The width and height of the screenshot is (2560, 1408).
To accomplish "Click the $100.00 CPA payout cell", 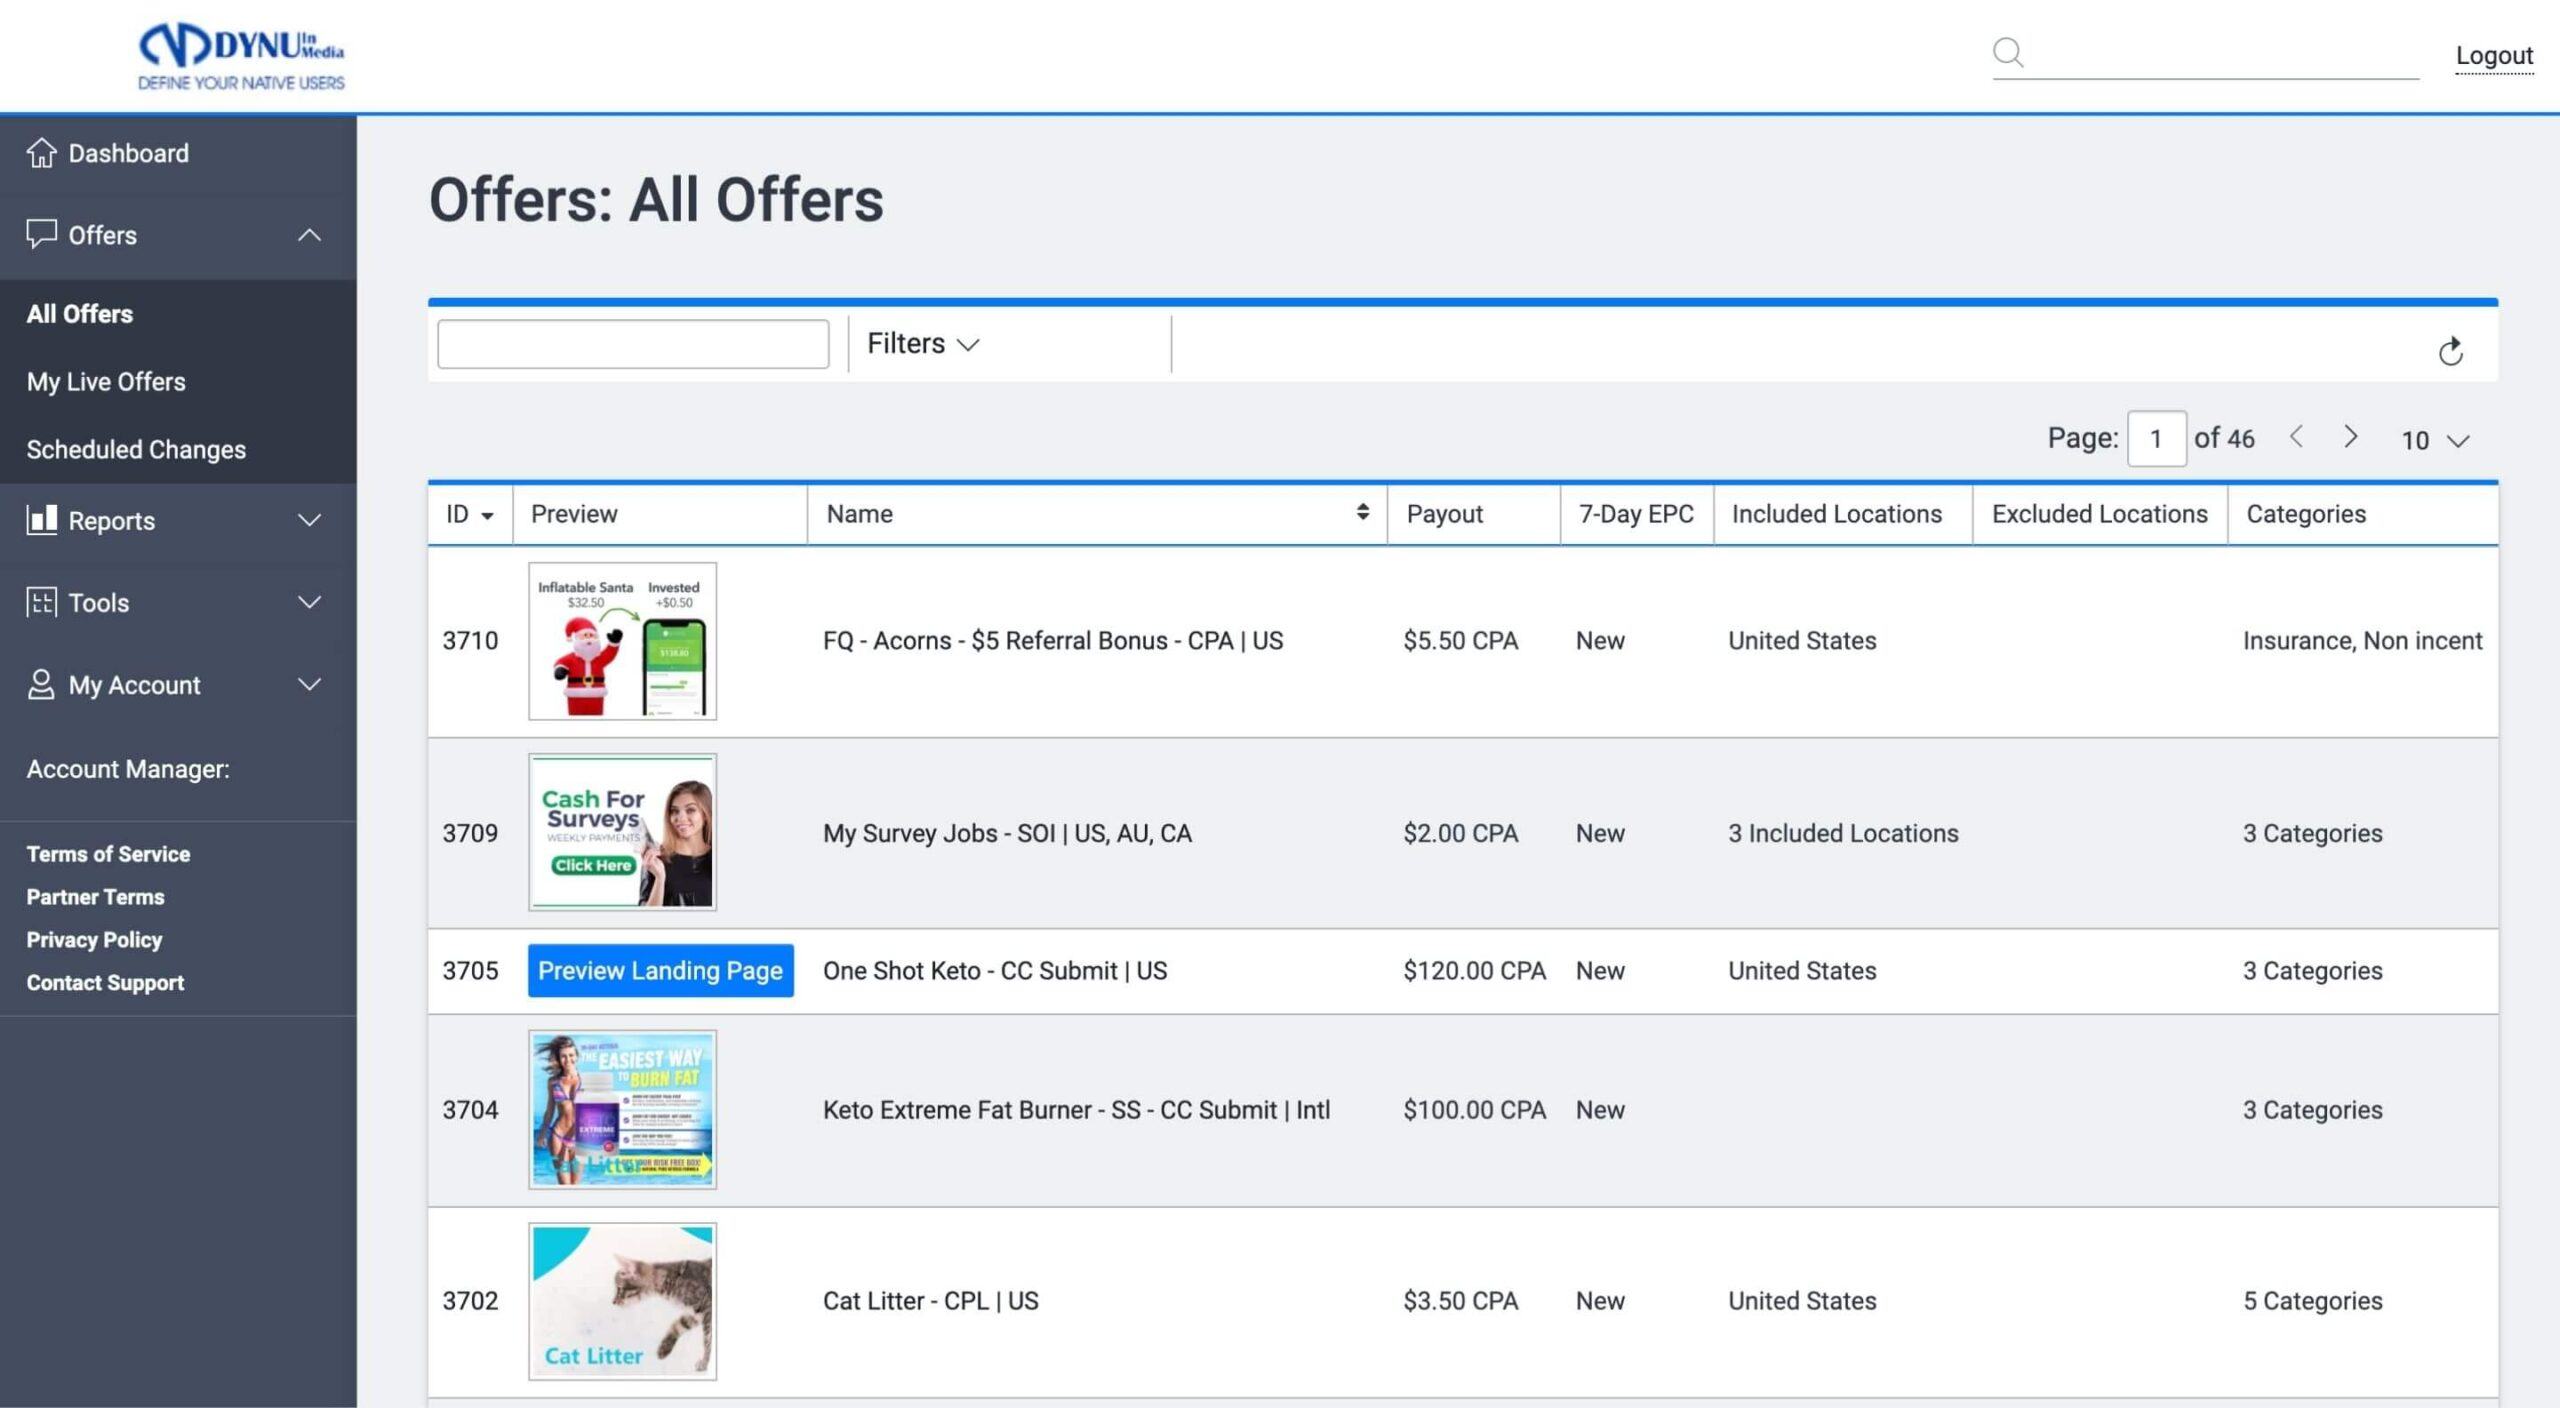I will [1474, 1110].
